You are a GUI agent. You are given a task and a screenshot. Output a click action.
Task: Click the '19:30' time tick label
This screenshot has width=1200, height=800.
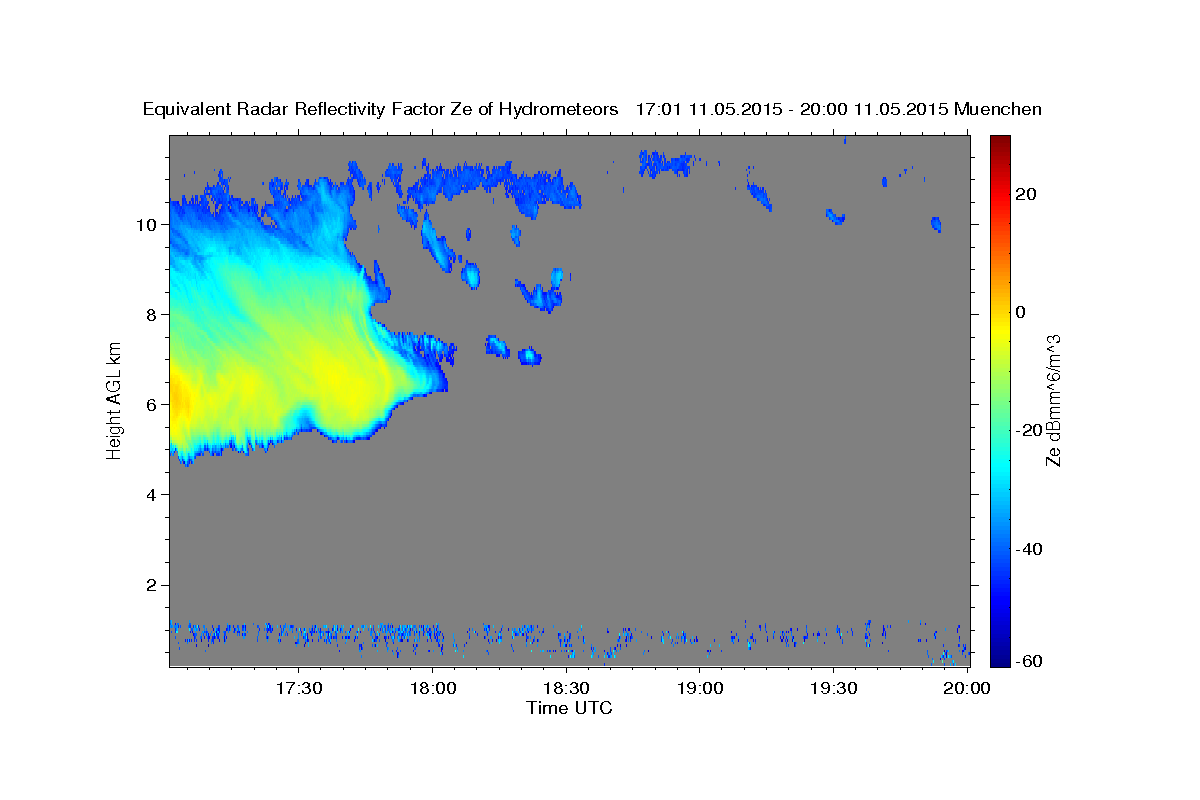833,689
